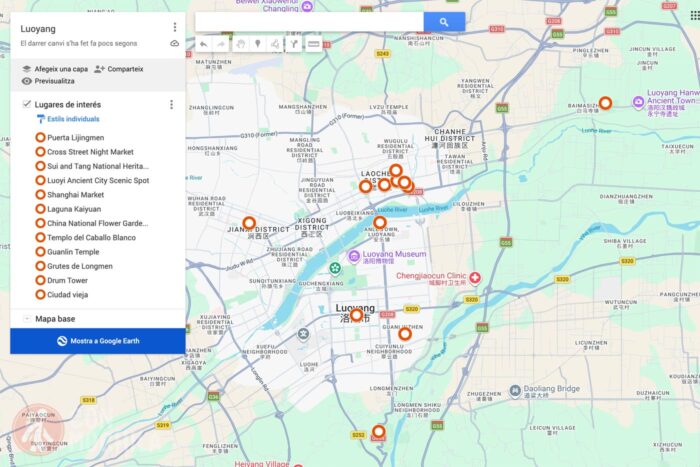Viewport: 700px width, 467px height.
Task: Click the blue search button
Action: coord(444,22)
